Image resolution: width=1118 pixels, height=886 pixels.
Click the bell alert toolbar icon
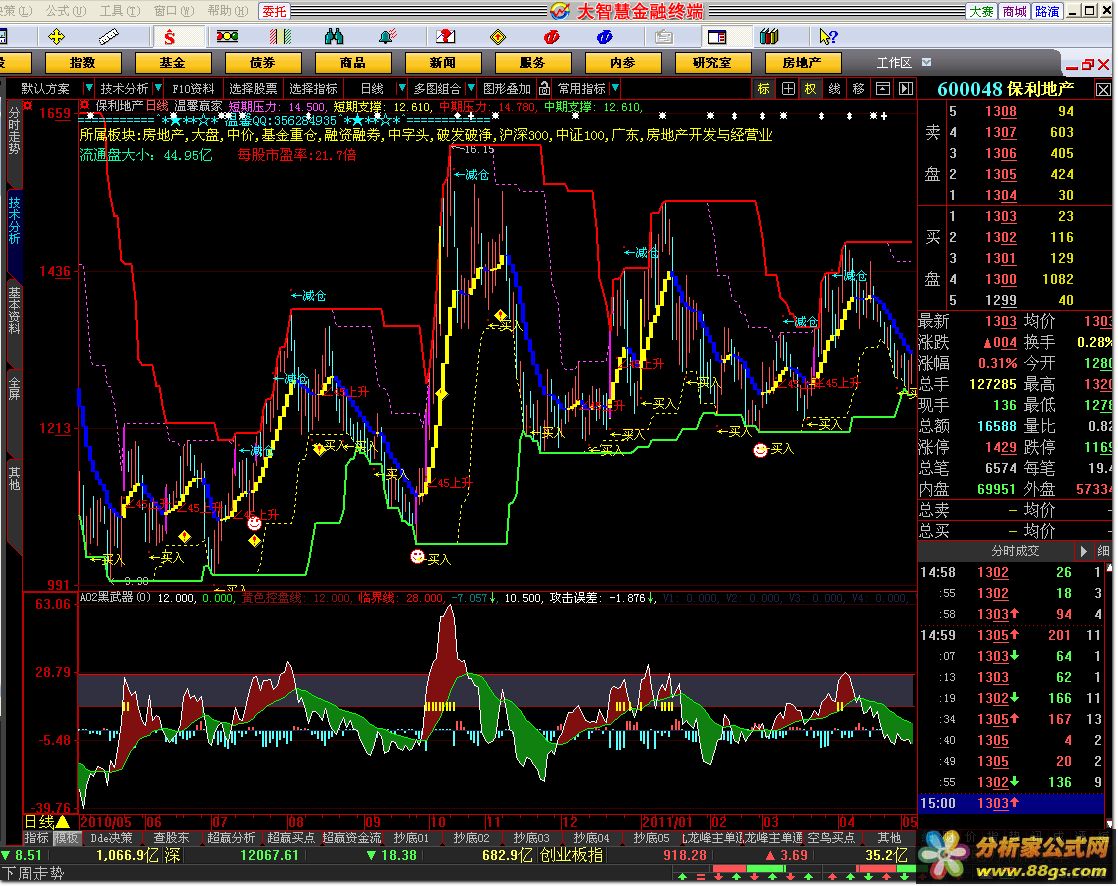(387, 36)
